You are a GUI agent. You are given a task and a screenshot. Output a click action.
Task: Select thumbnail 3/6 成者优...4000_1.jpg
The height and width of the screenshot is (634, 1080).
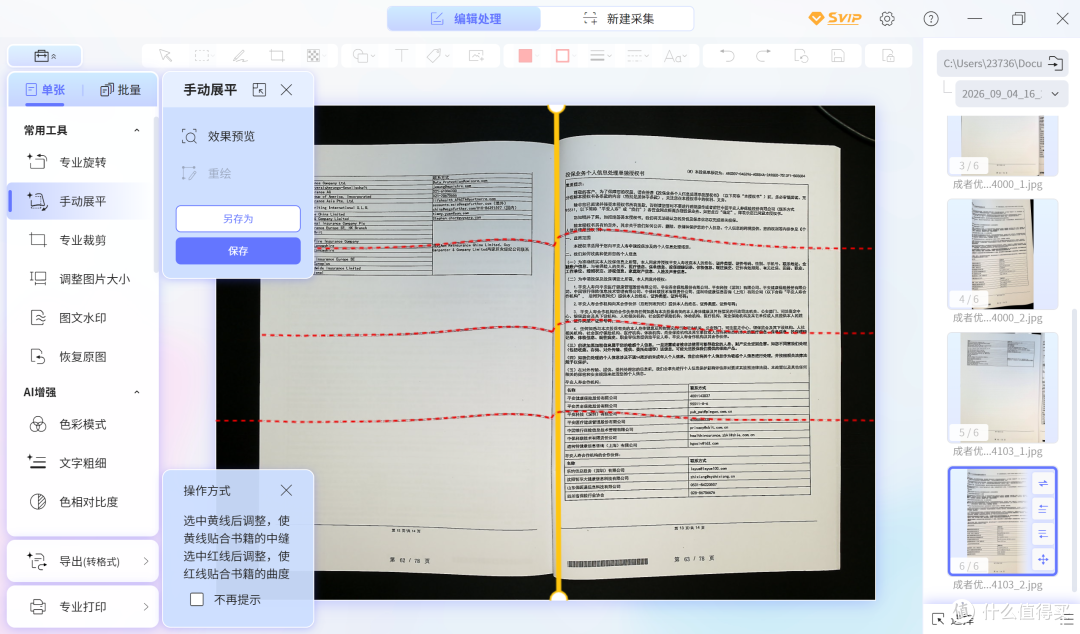[x=1002, y=146]
